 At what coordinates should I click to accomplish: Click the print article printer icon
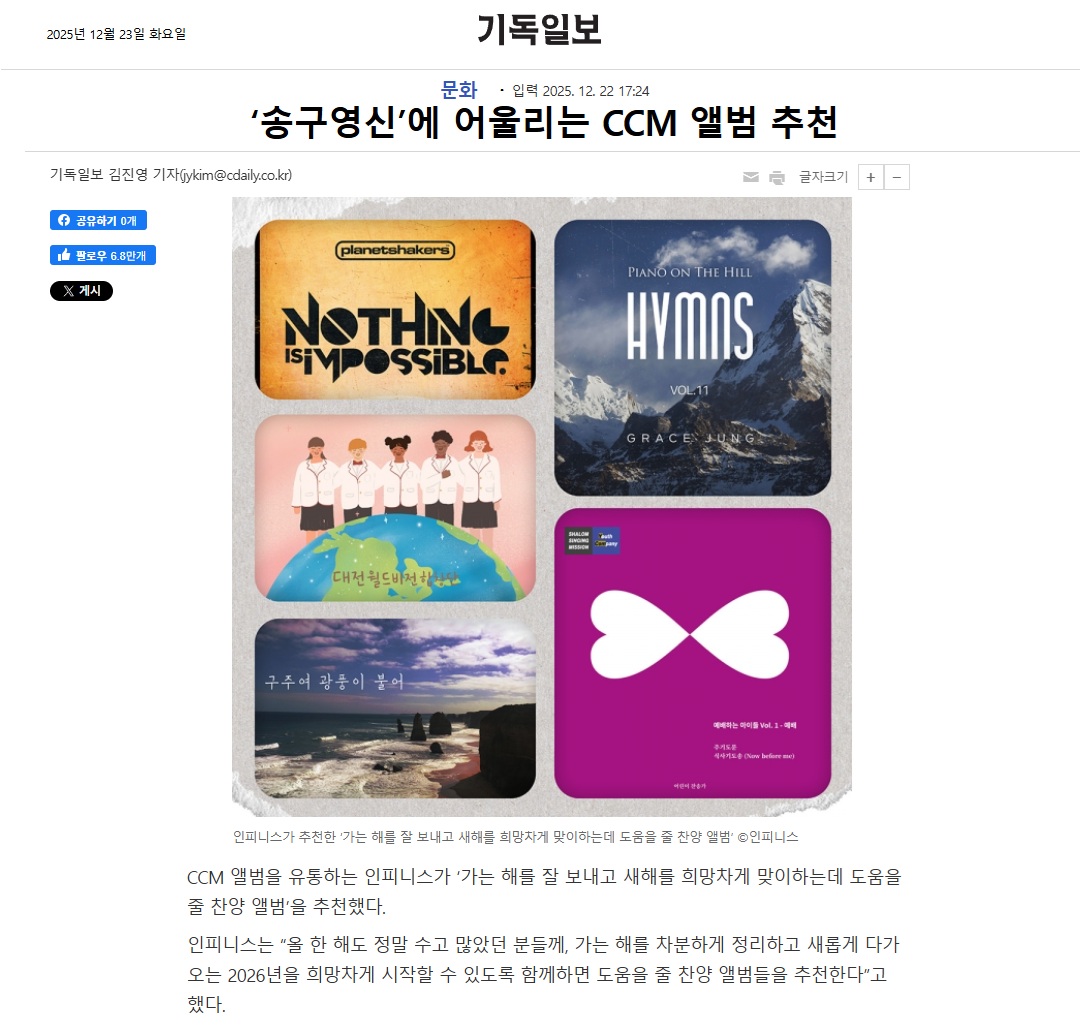tap(777, 178)
